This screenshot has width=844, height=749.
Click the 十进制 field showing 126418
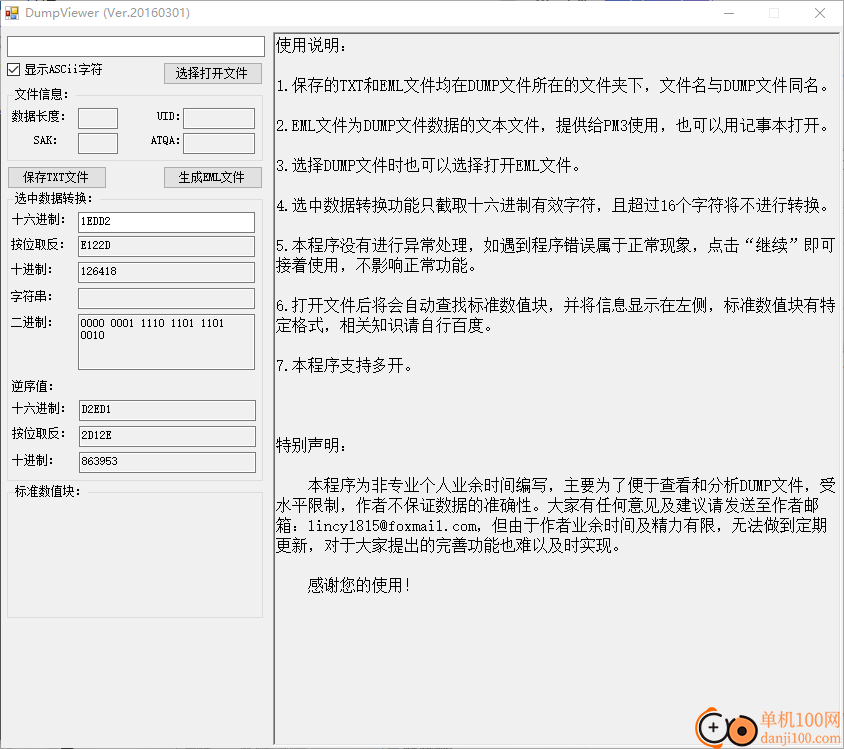166,272
